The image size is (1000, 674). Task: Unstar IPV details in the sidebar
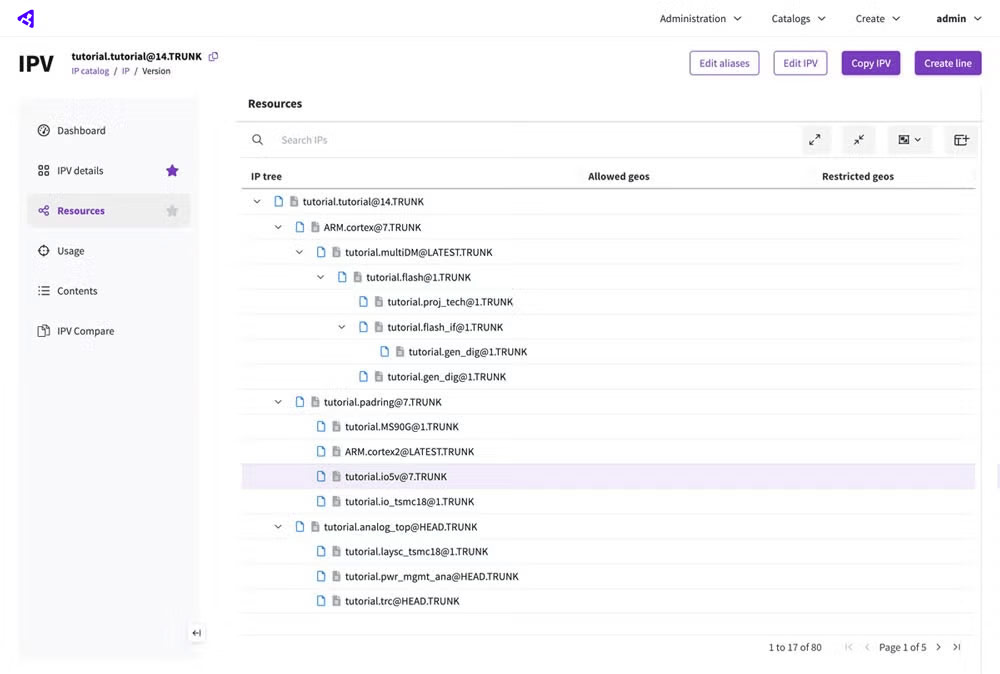pos(171,171)
